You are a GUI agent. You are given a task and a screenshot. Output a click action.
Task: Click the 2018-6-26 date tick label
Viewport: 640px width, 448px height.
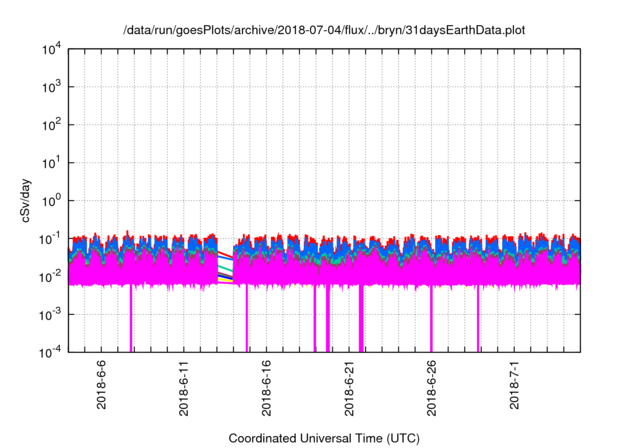pyautogui.click(x=431, y=388)
